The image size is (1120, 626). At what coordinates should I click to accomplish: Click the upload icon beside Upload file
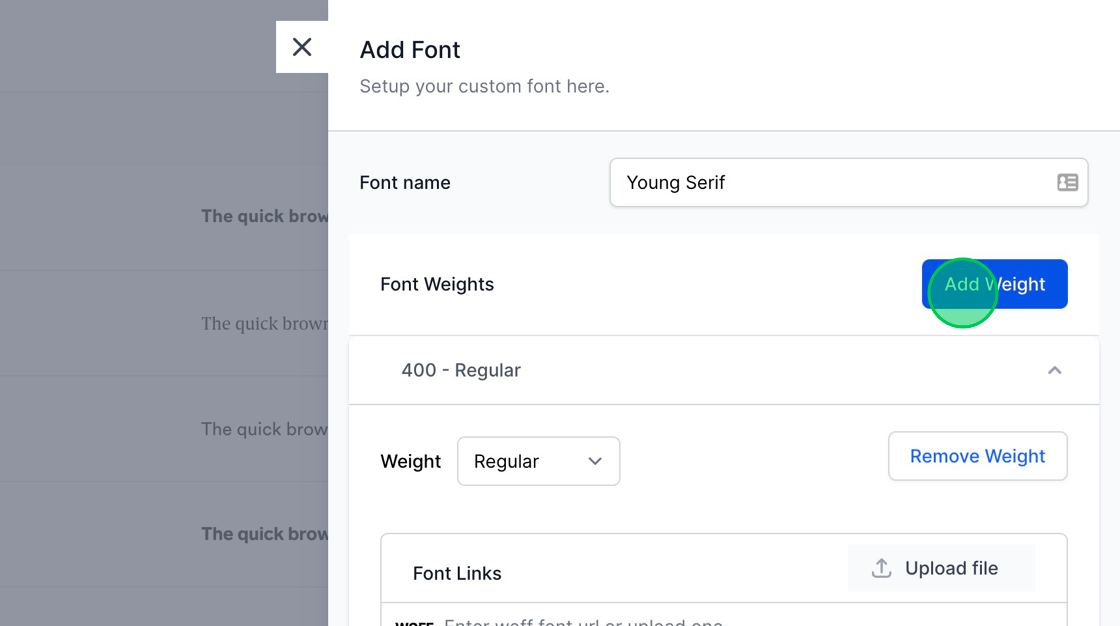coord(881,568)
